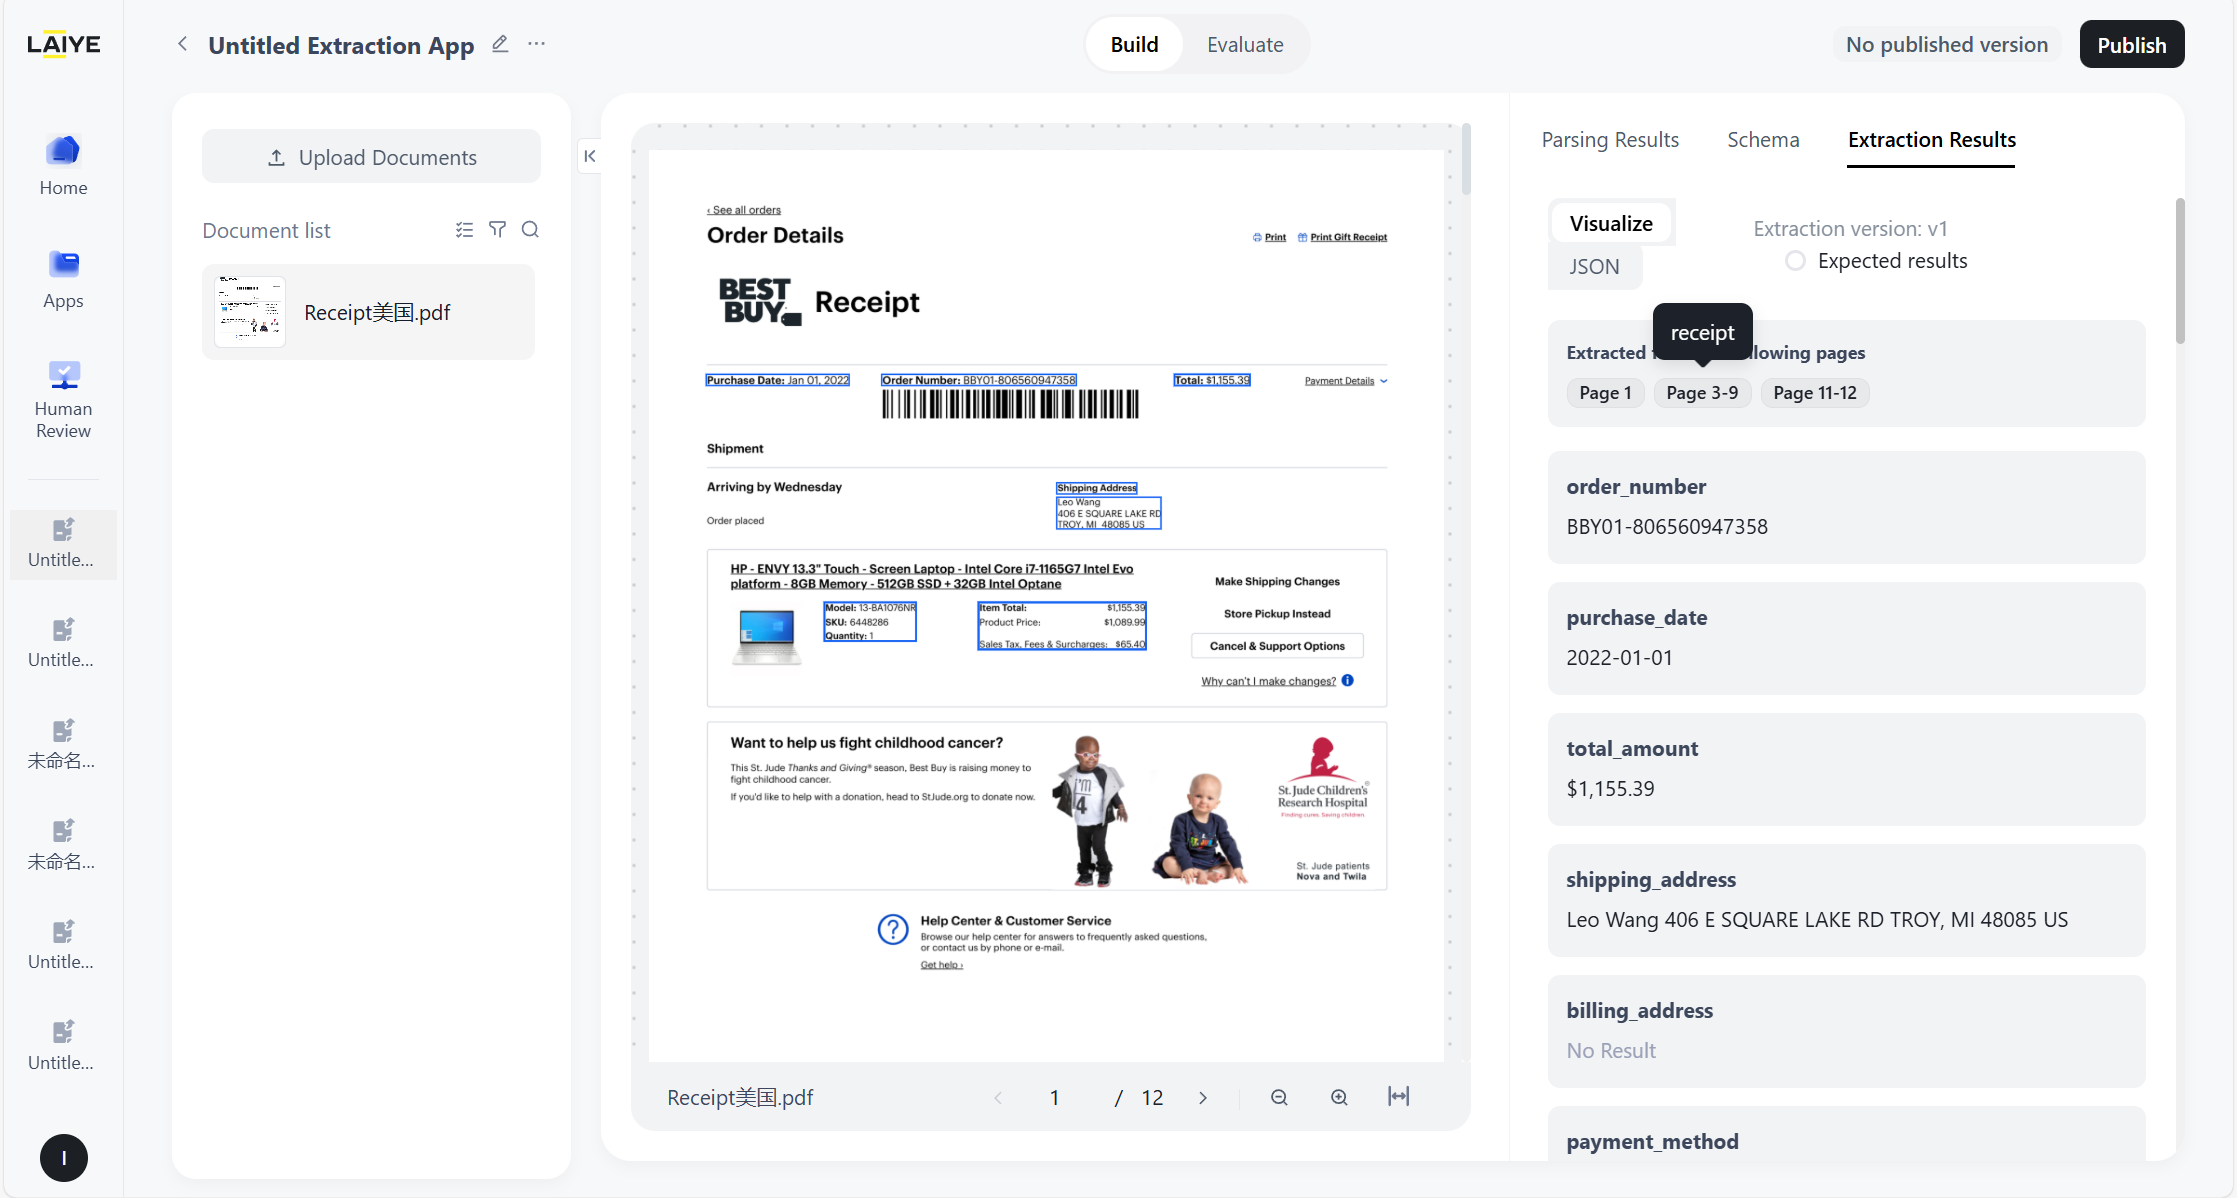Viewport: 2237px width, 1198px height.
Task: Zoom out the document preview
Action: coord(1279,1097)
